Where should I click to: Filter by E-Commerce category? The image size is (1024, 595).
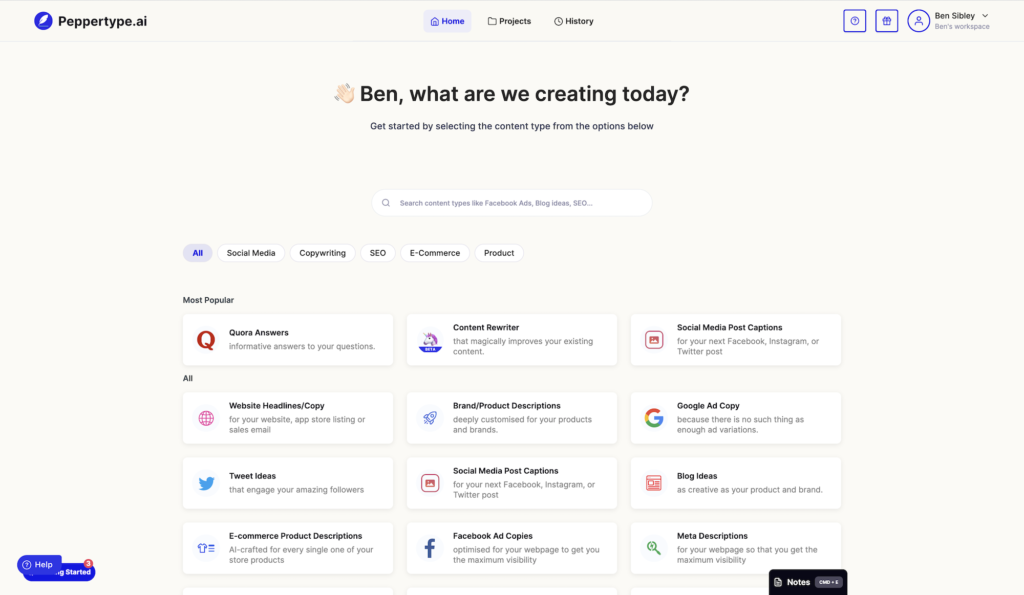(x=435, y=253)
